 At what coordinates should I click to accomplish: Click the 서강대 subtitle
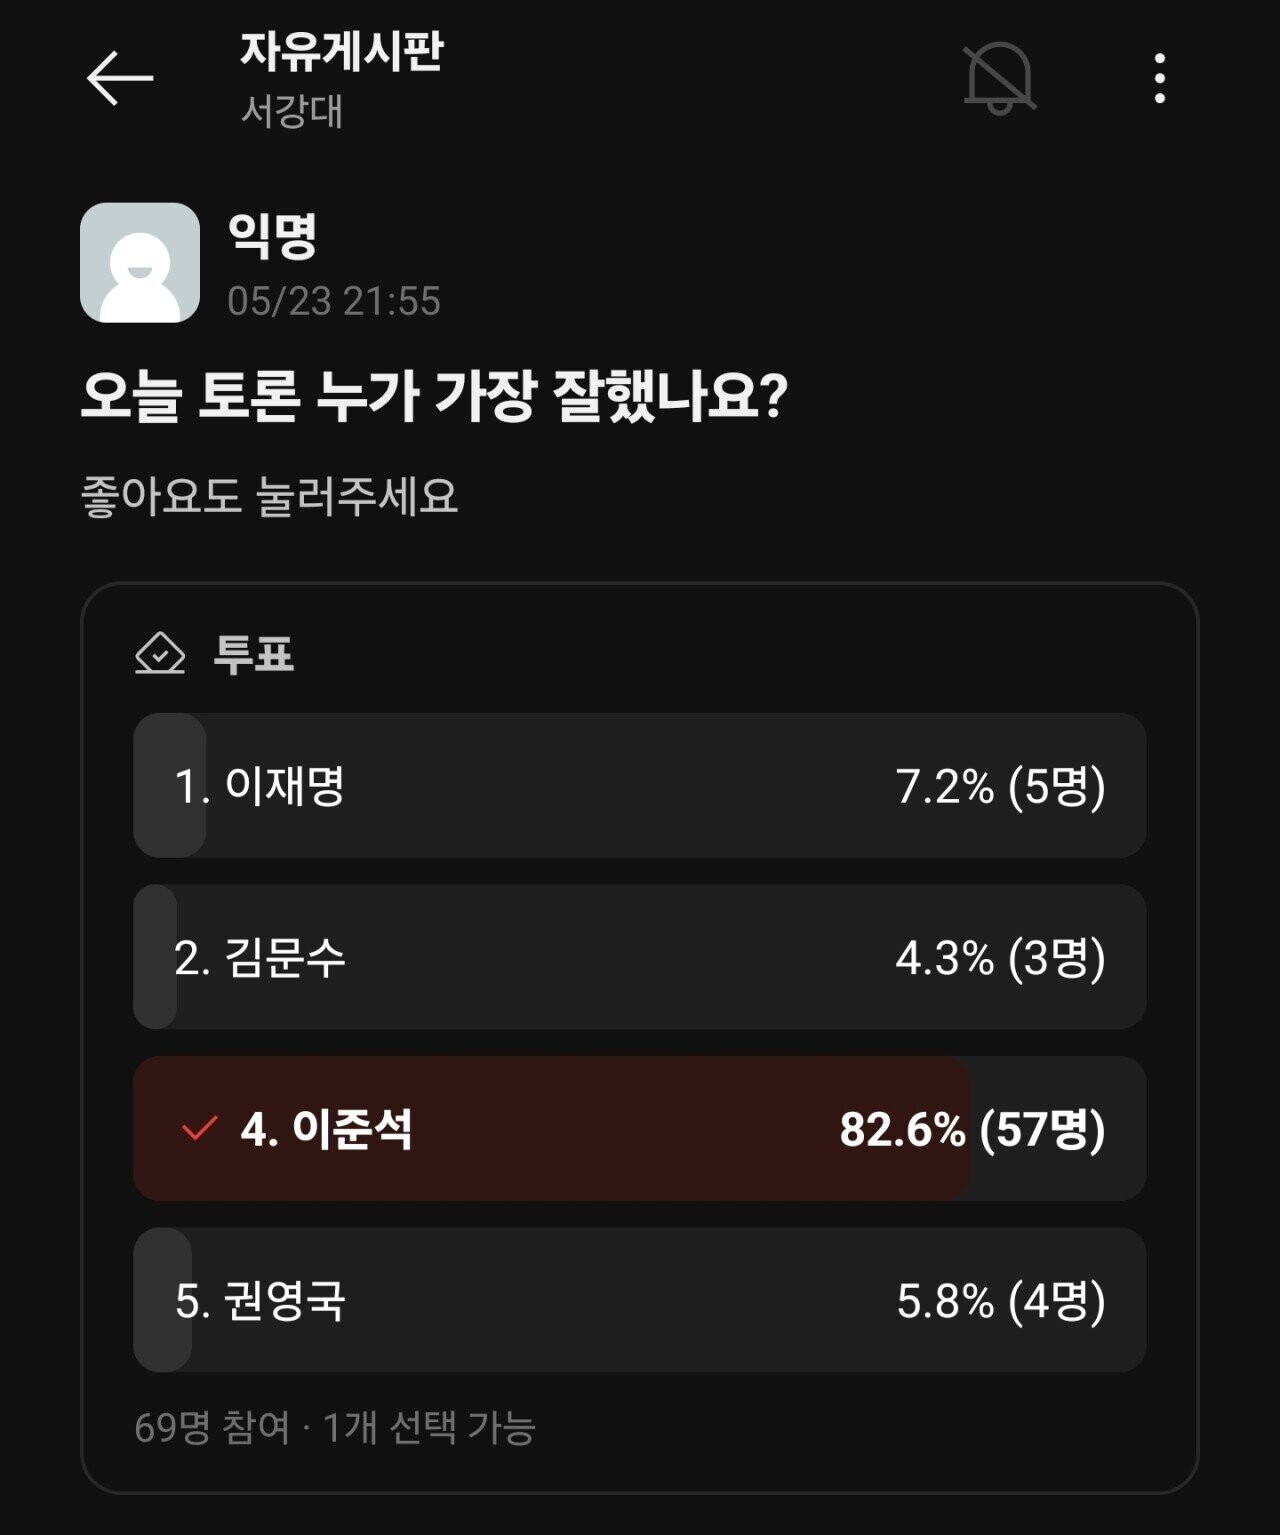(292, 111)
